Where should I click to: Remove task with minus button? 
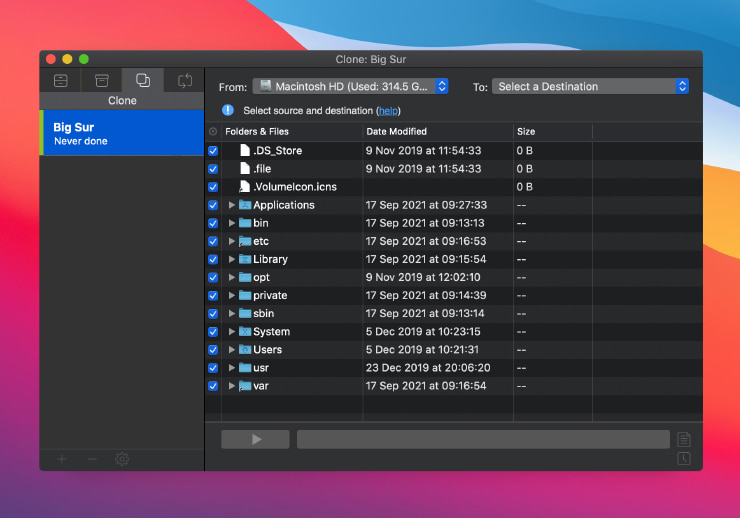92,459
